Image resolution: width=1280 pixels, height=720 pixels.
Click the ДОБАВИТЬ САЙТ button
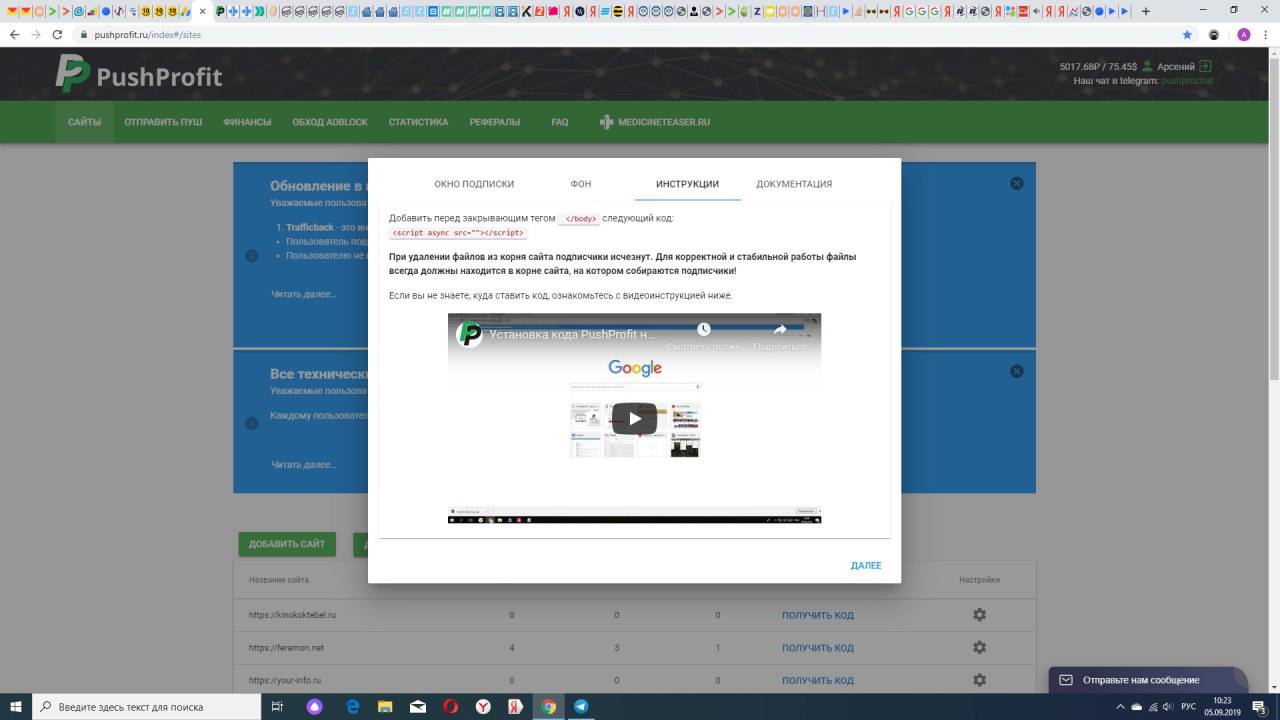point(287,544)
